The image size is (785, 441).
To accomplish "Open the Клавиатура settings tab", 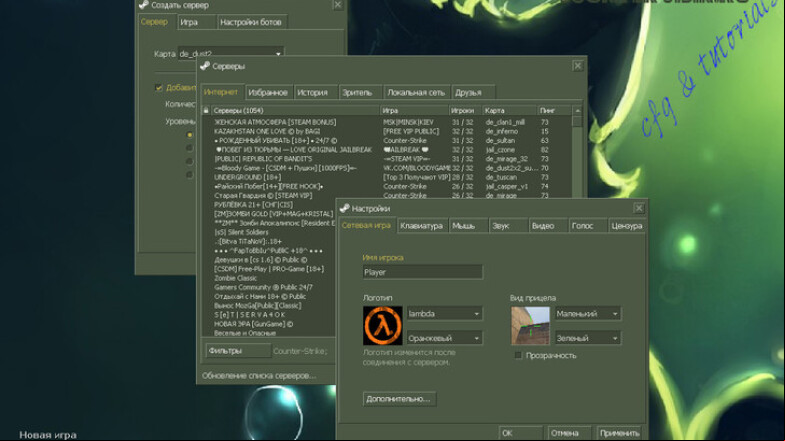I will tap(422, 226).
